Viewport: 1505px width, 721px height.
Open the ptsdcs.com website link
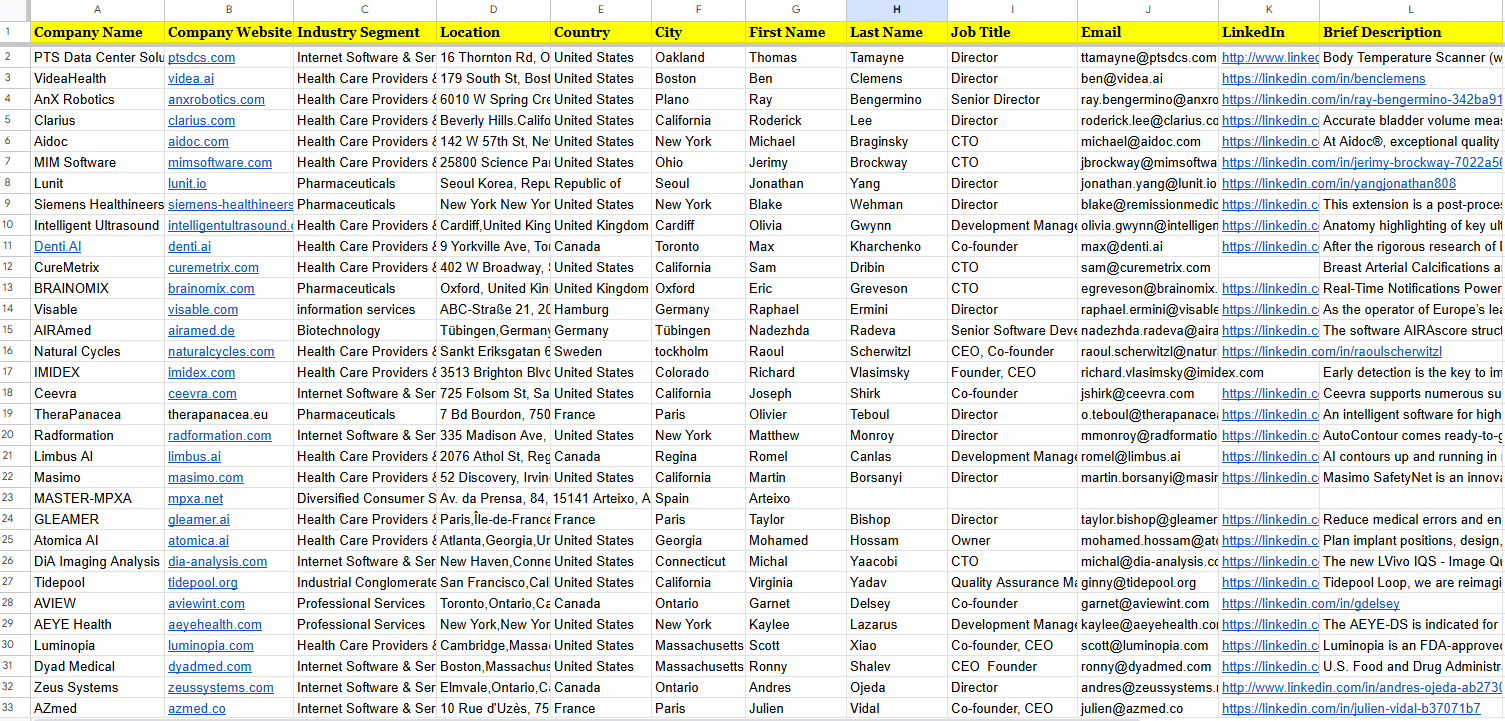click(x=201, y=58)
